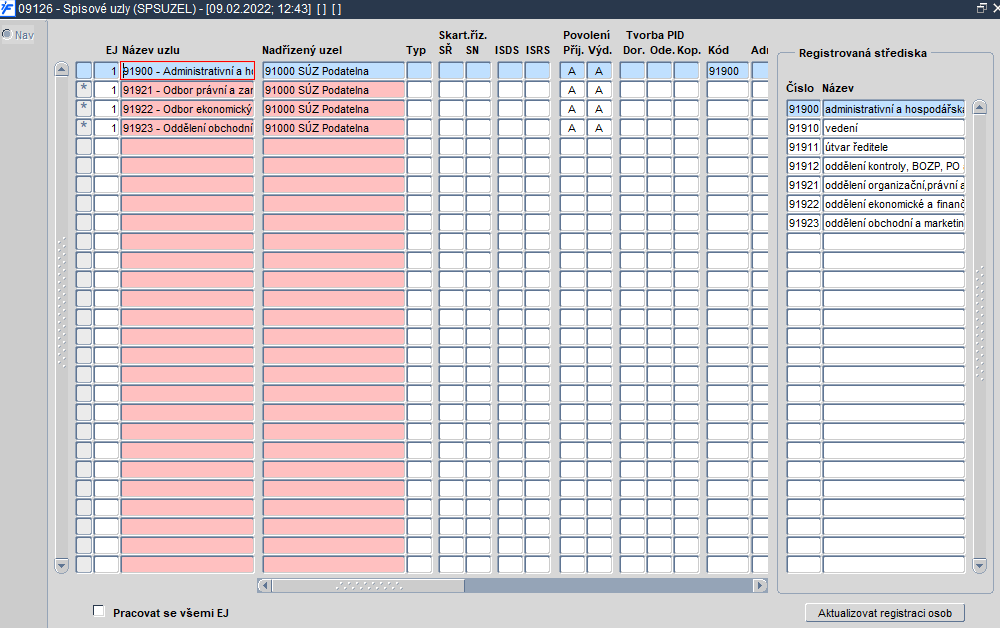The height and width of the screenshot is (628, 1000).
Task: Enable the Pracovat se všemi EJ checkbox
Action: 99,611
